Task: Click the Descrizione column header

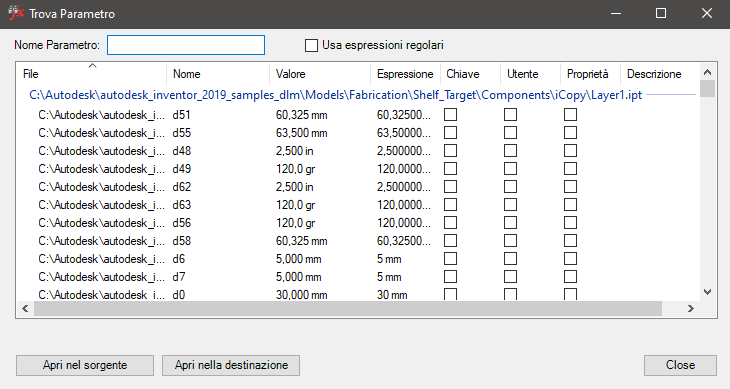Action: (x=659, y=74)
